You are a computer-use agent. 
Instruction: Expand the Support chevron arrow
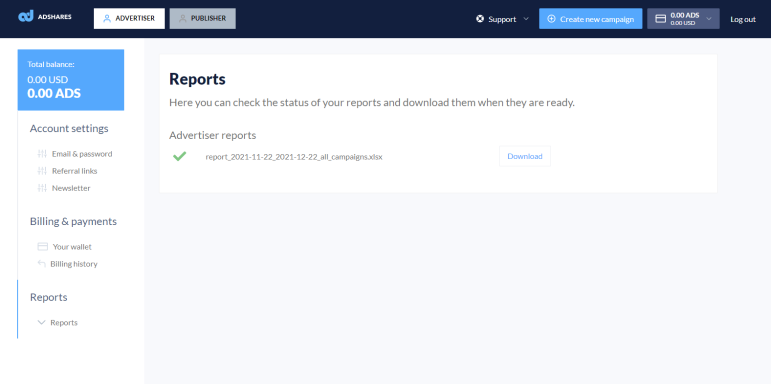(x=526, y=19)
